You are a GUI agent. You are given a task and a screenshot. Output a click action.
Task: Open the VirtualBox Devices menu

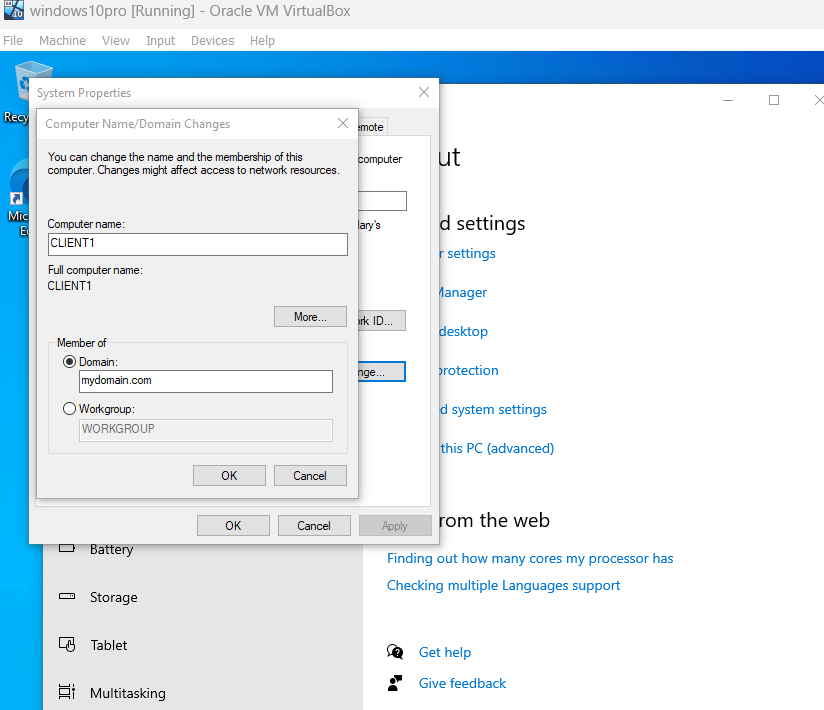pyautogui.click(x=212, y=40)
